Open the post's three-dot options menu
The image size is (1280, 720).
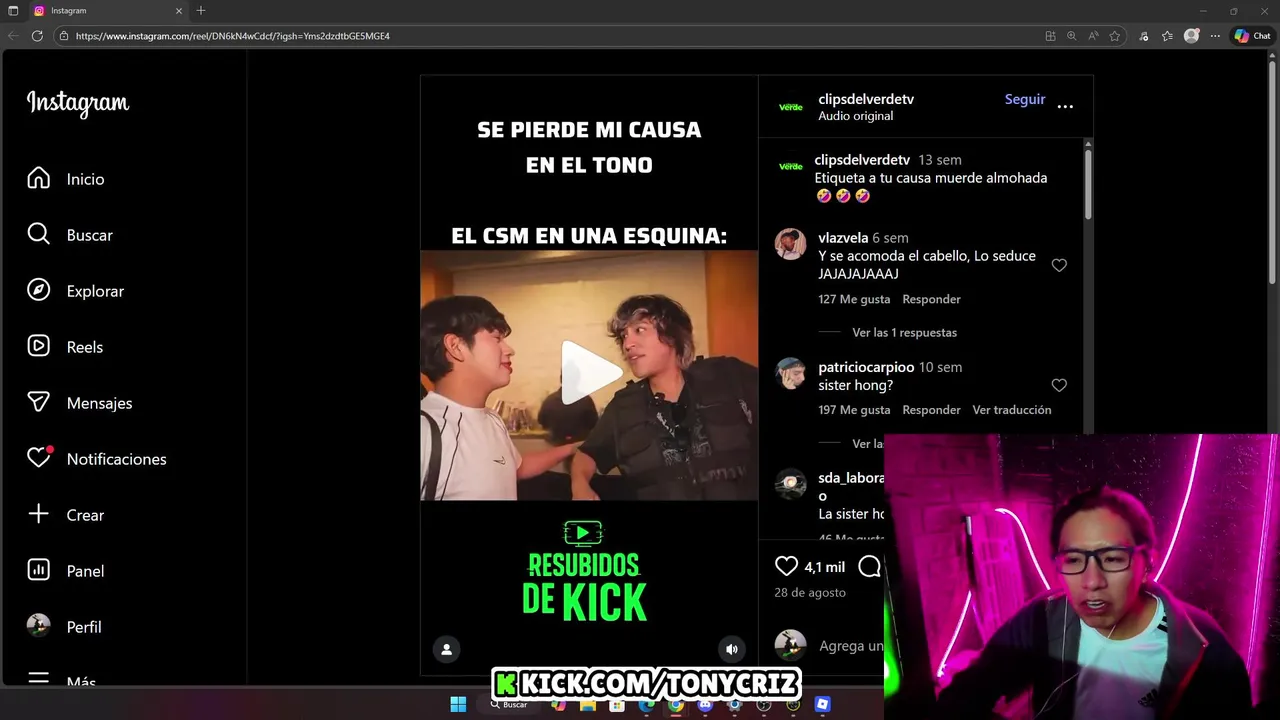[1065, 106]
